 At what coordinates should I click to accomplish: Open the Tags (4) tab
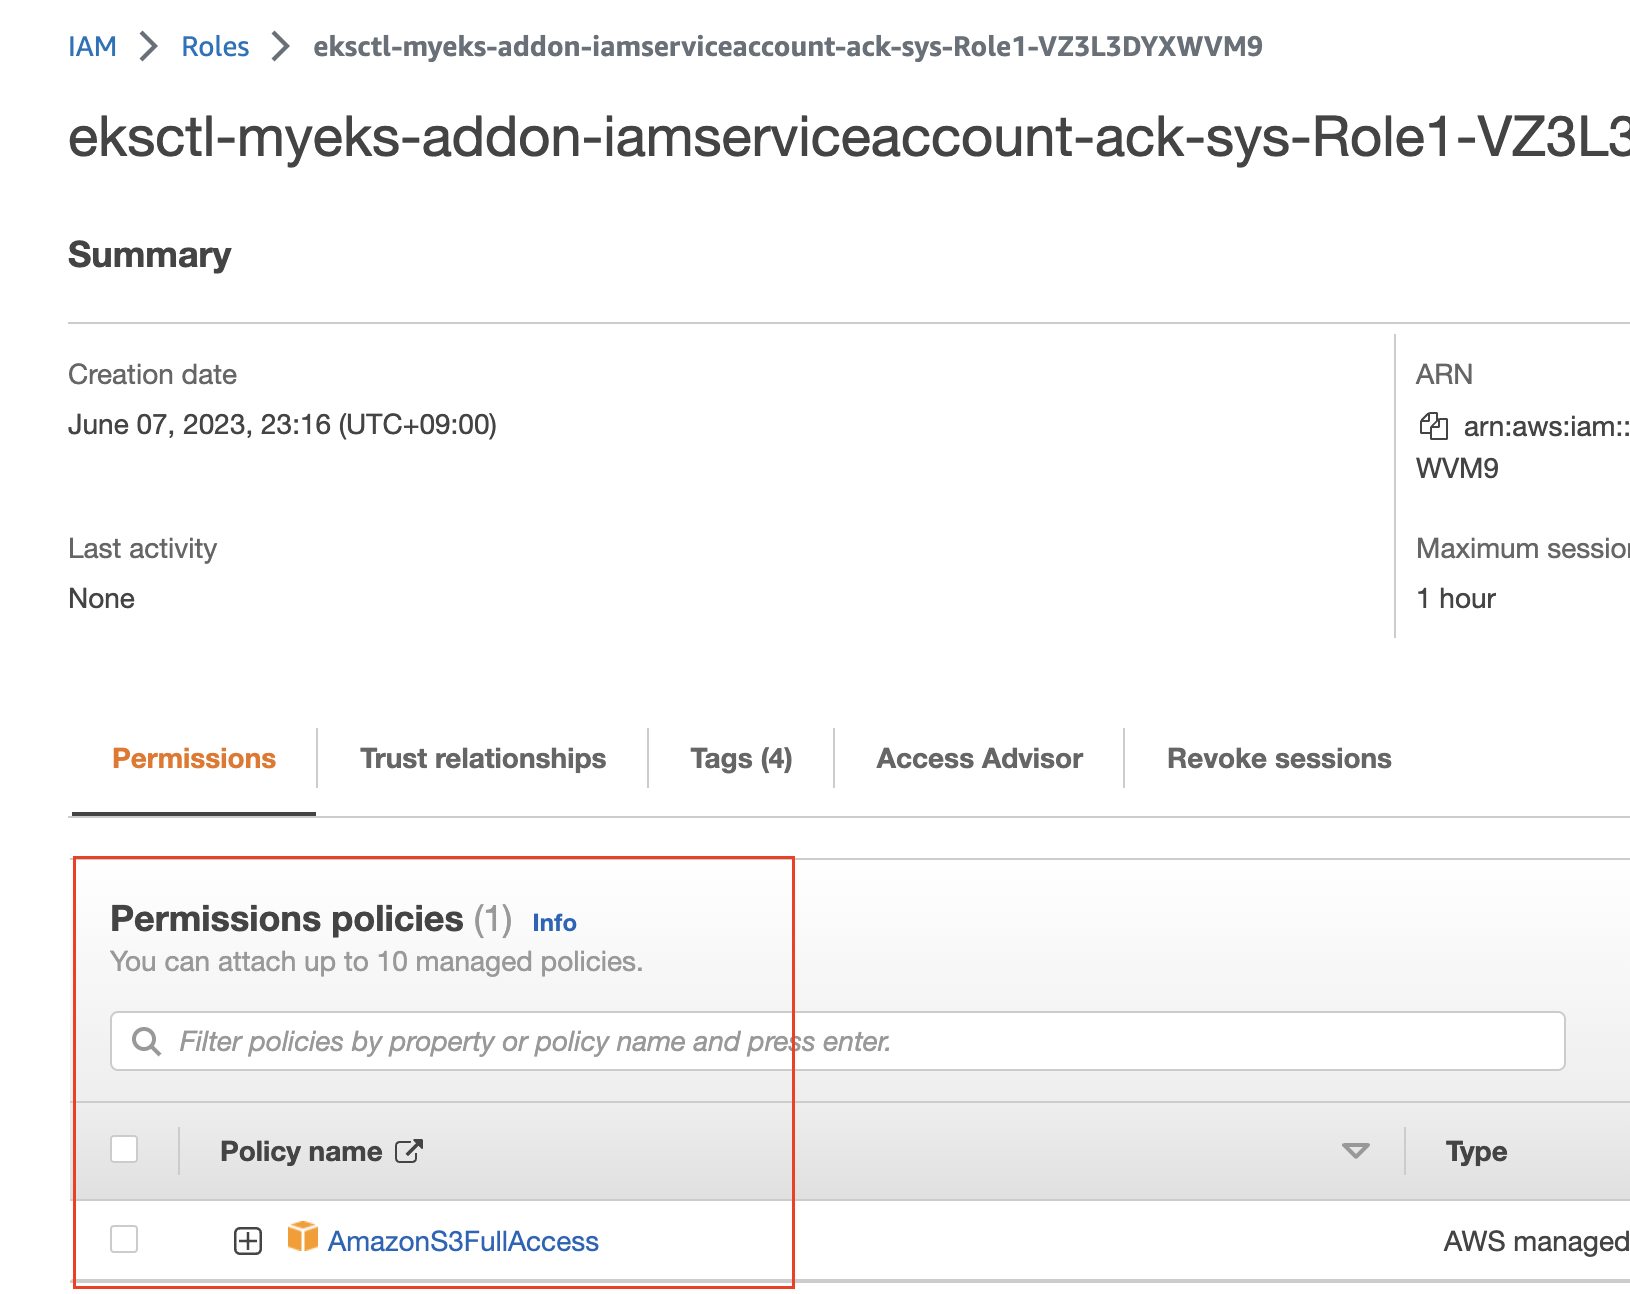tap(741, 758)
